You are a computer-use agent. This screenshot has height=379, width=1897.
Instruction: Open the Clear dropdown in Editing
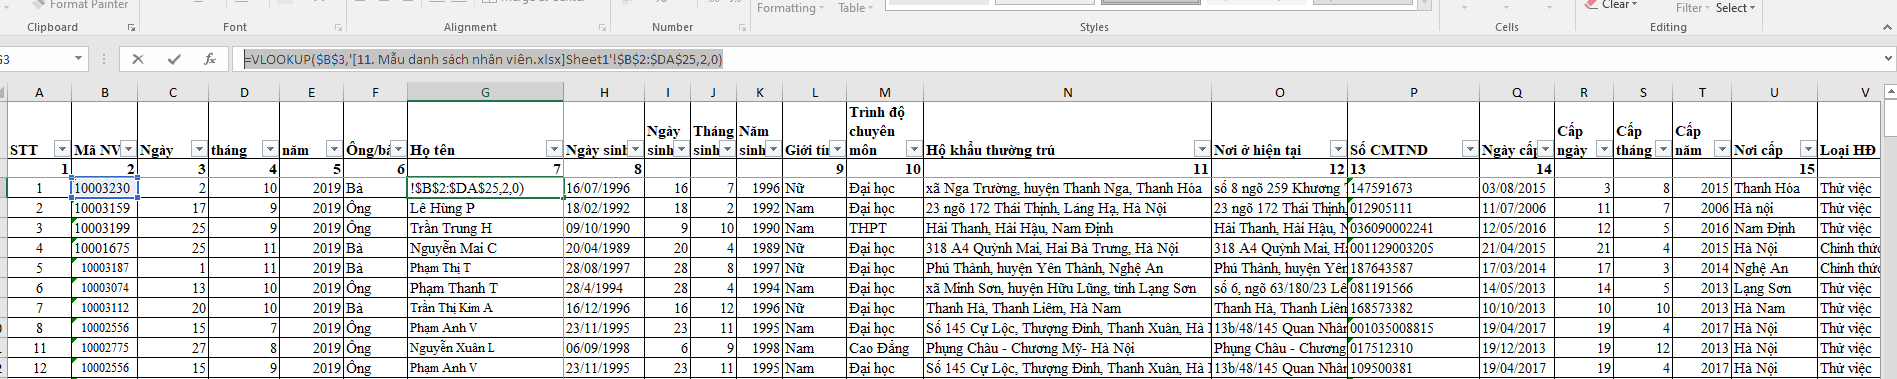1613,5
